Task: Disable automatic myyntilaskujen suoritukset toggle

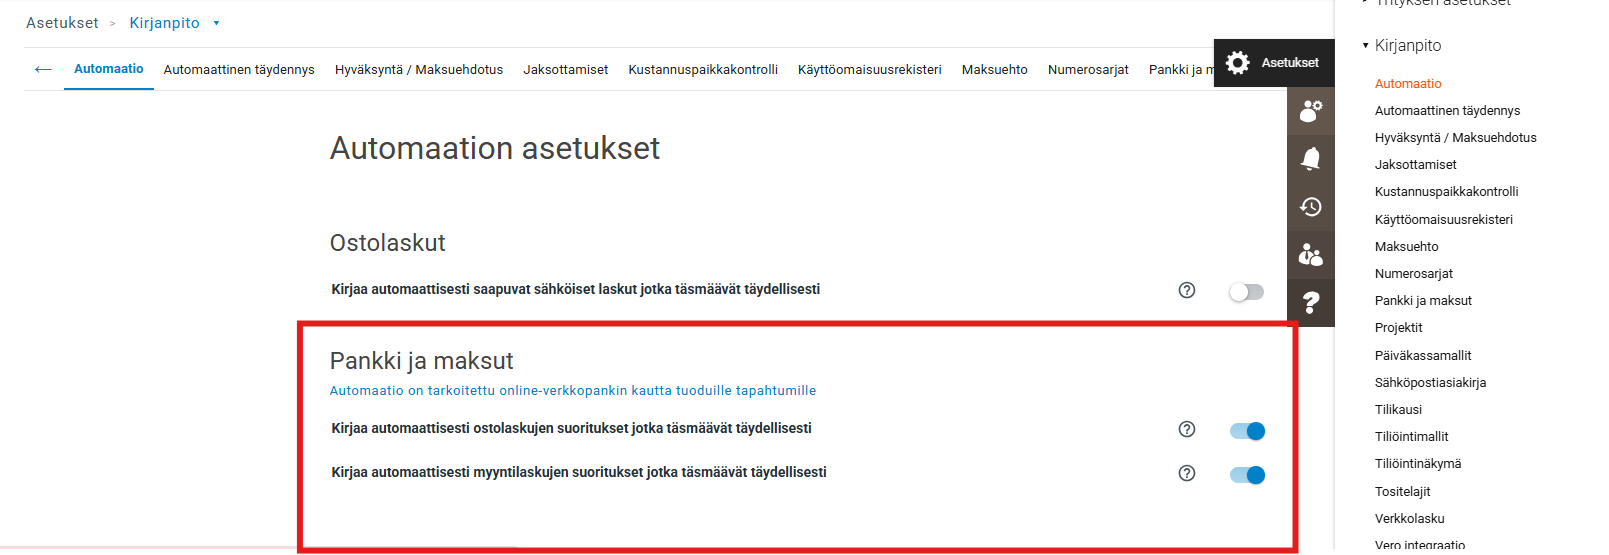Action: [1247, 475]
